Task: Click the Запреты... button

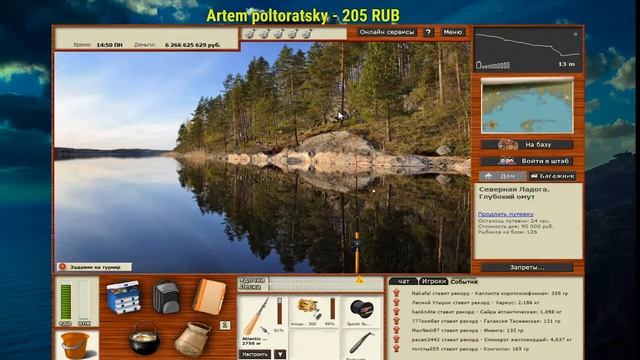Action: click(527, 268)
